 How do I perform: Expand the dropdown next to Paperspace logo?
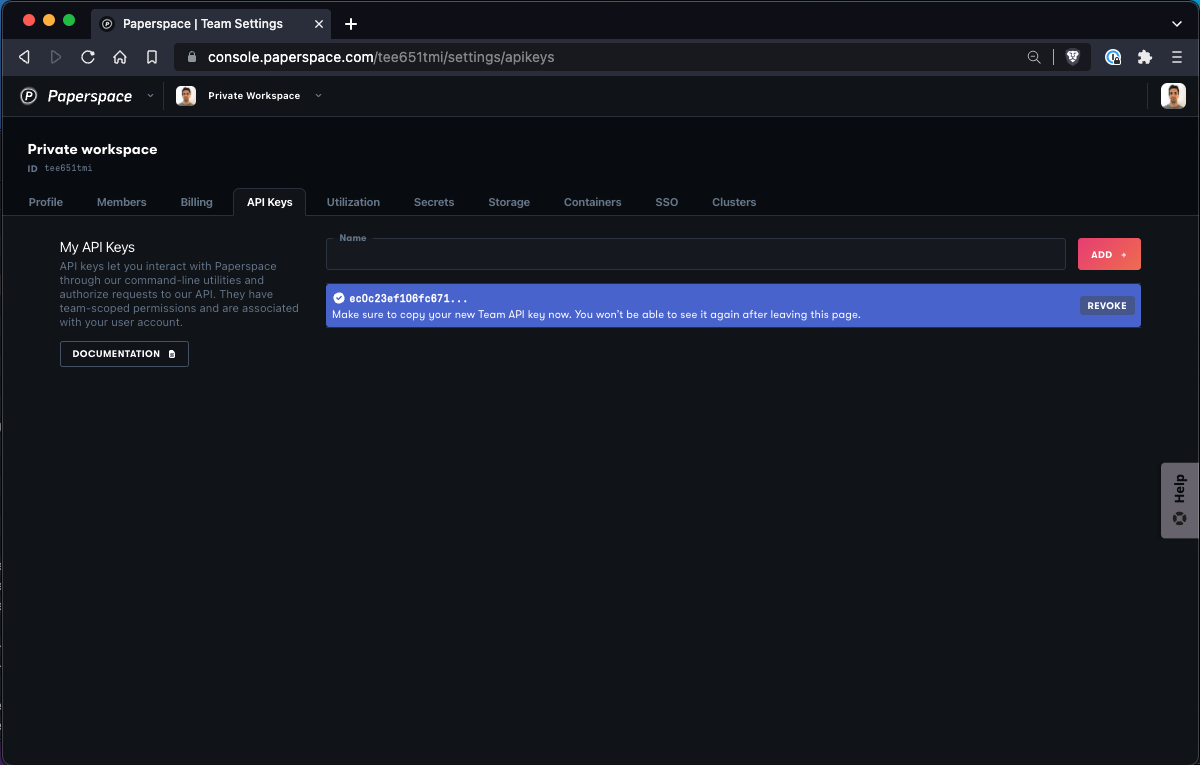150,96
